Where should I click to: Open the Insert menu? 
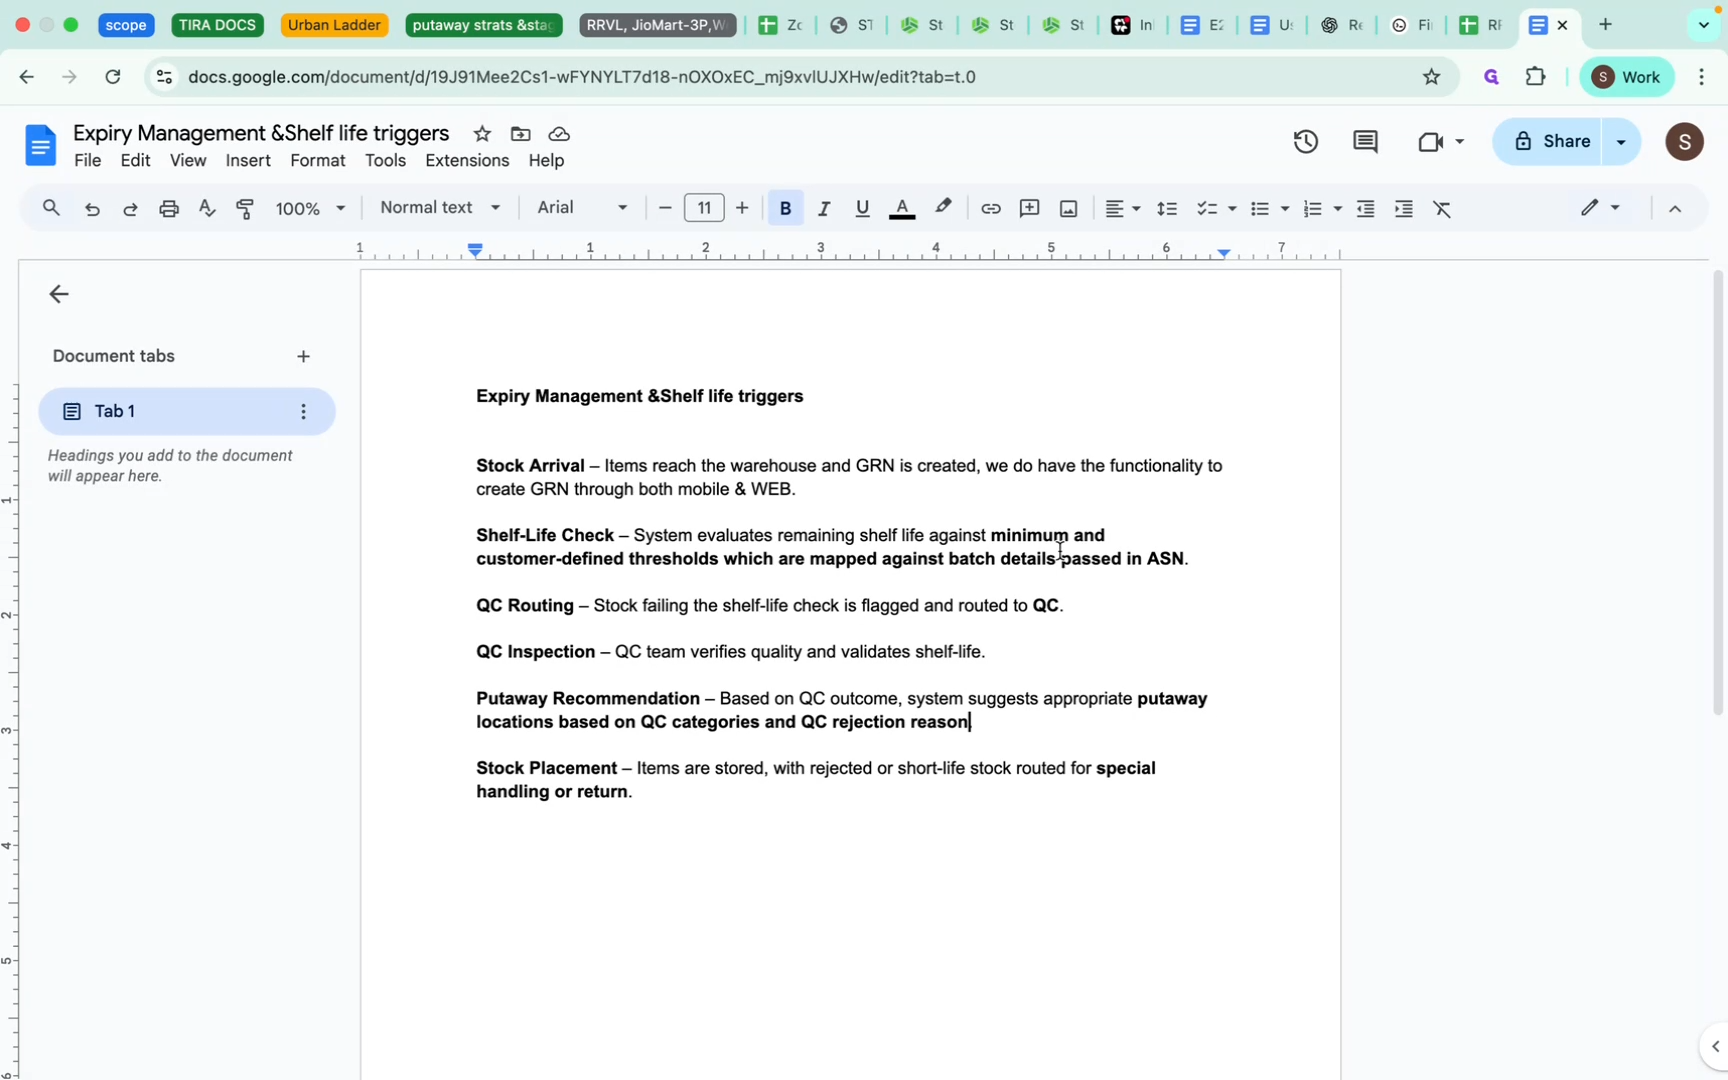point(247,160)
